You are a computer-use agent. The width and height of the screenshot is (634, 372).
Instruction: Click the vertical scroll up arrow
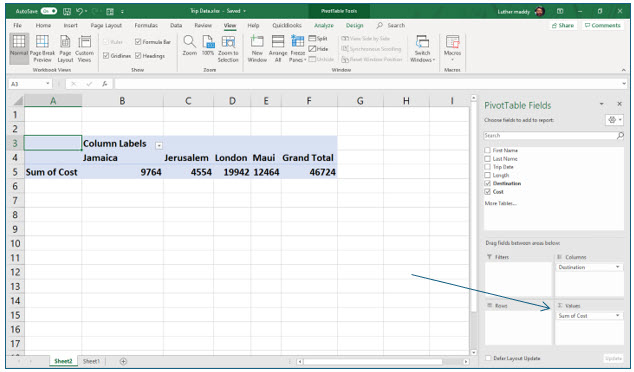[473, 98]
